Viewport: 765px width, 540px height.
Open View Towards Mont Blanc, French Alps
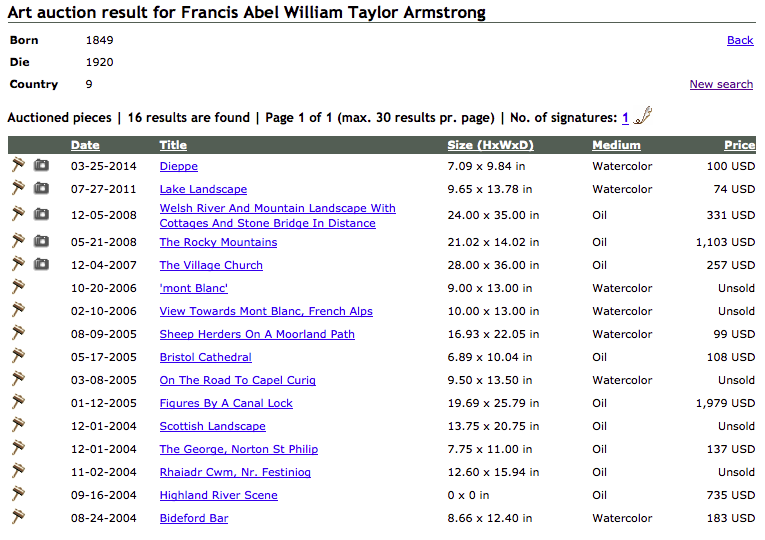coord(266,311)
